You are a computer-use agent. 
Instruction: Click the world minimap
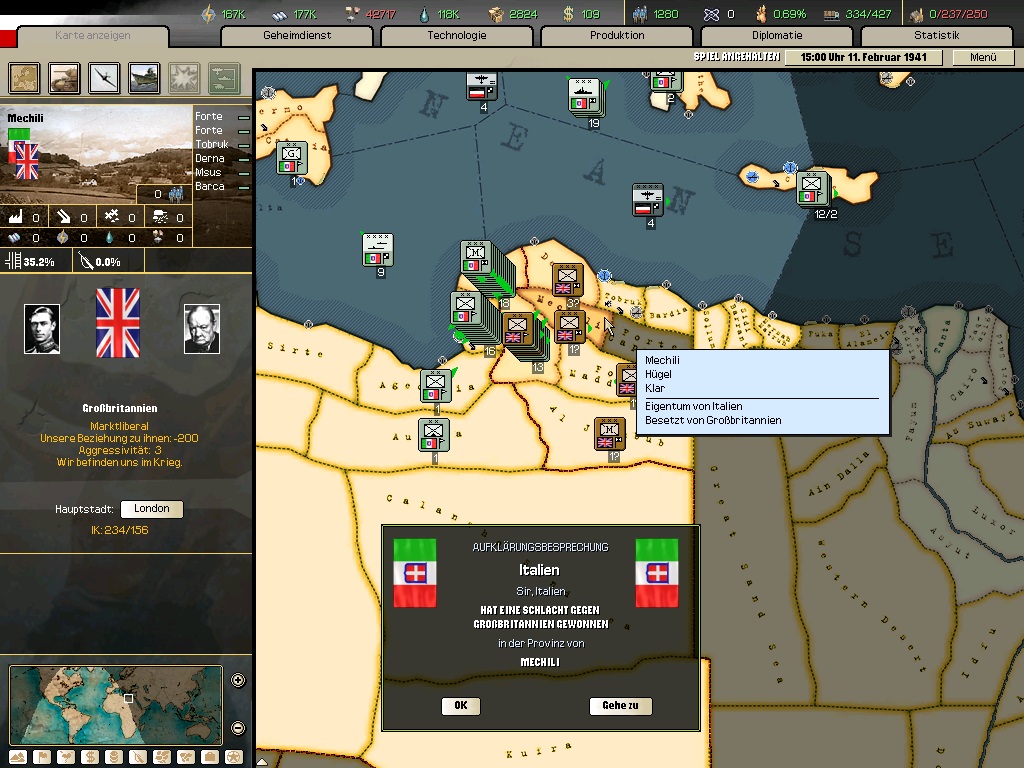(x=115, y=703)
